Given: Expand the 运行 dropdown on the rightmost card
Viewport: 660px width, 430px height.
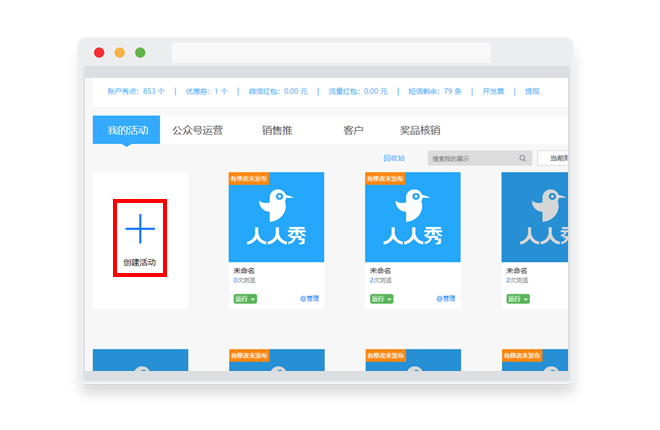Looking at the screenshot, I should [x=518, y=299].
